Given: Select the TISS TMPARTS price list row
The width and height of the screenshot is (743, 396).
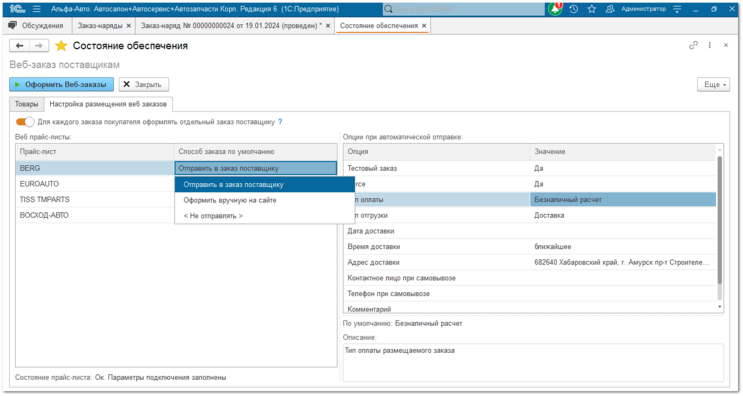Looking at the screenshot, I should (x=95, y=199).
